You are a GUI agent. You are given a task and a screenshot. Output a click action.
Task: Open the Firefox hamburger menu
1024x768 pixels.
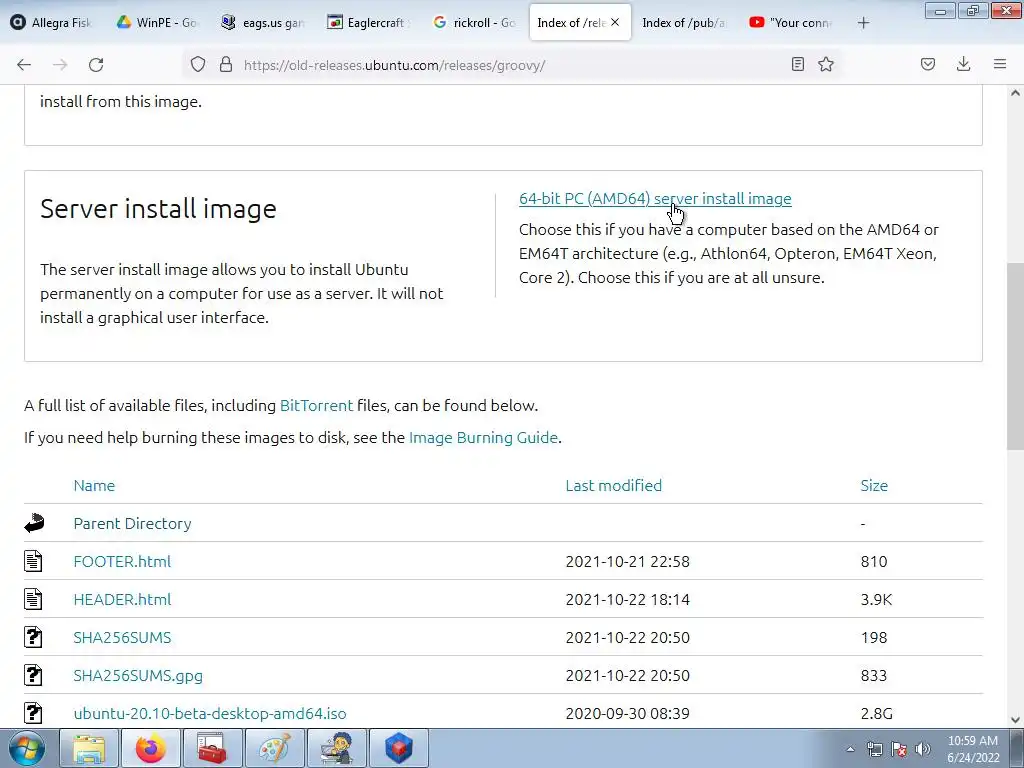click(x=1000, y=64)
